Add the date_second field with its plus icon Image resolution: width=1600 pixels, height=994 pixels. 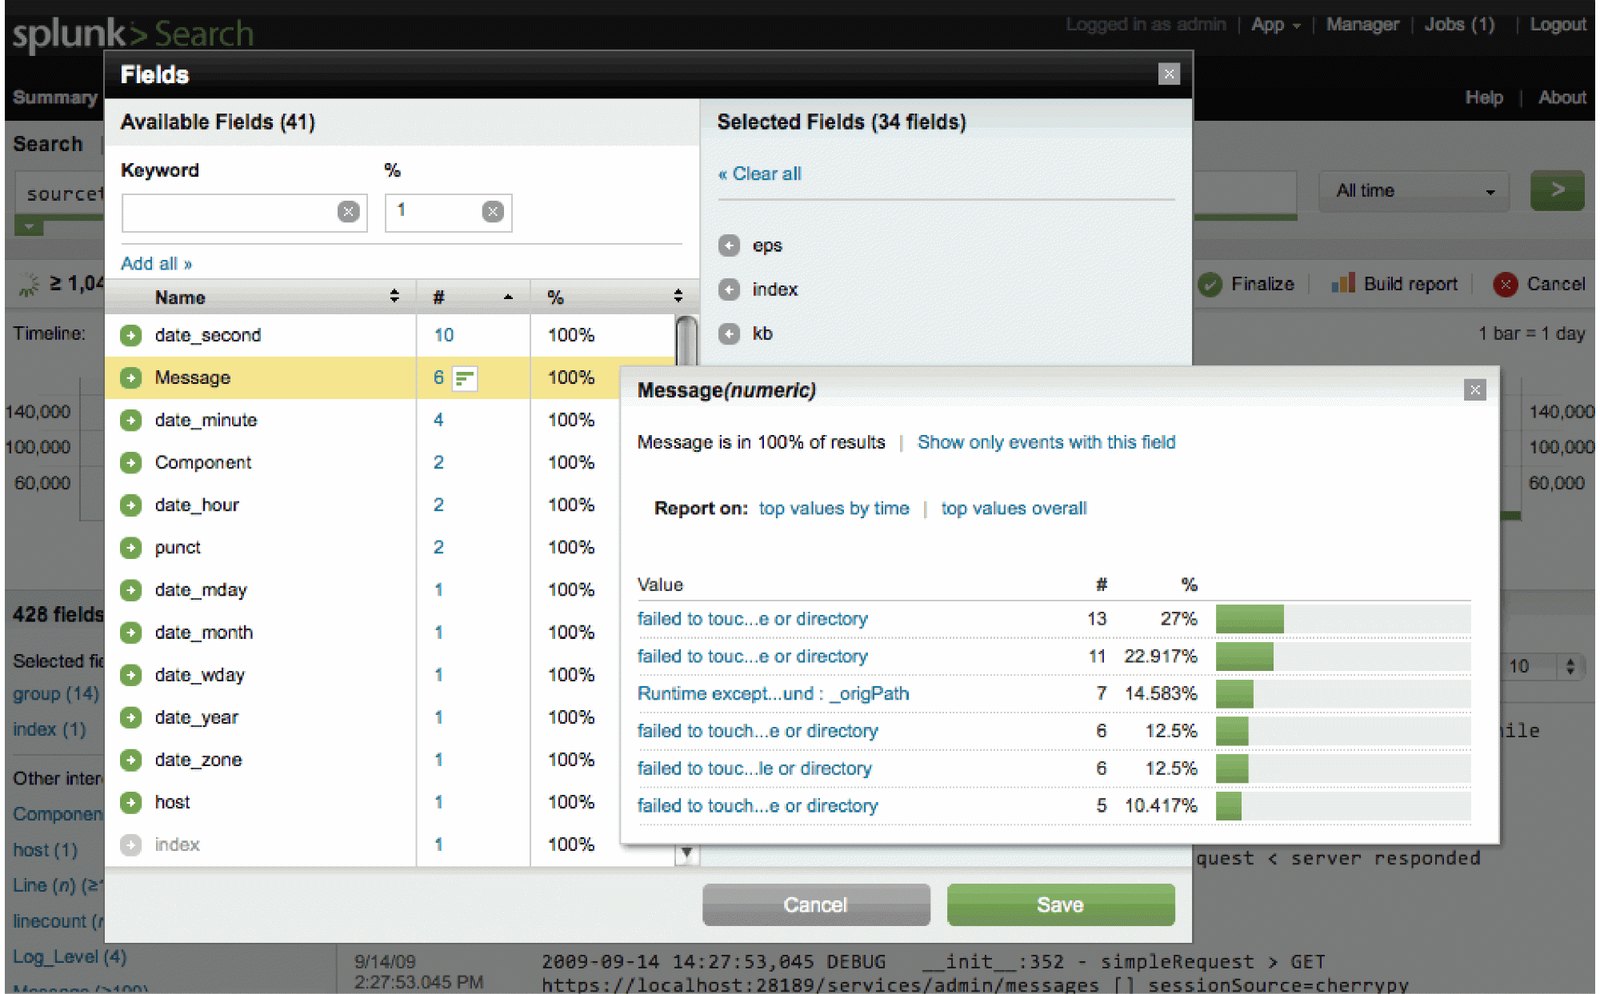[x=131, y=335]
